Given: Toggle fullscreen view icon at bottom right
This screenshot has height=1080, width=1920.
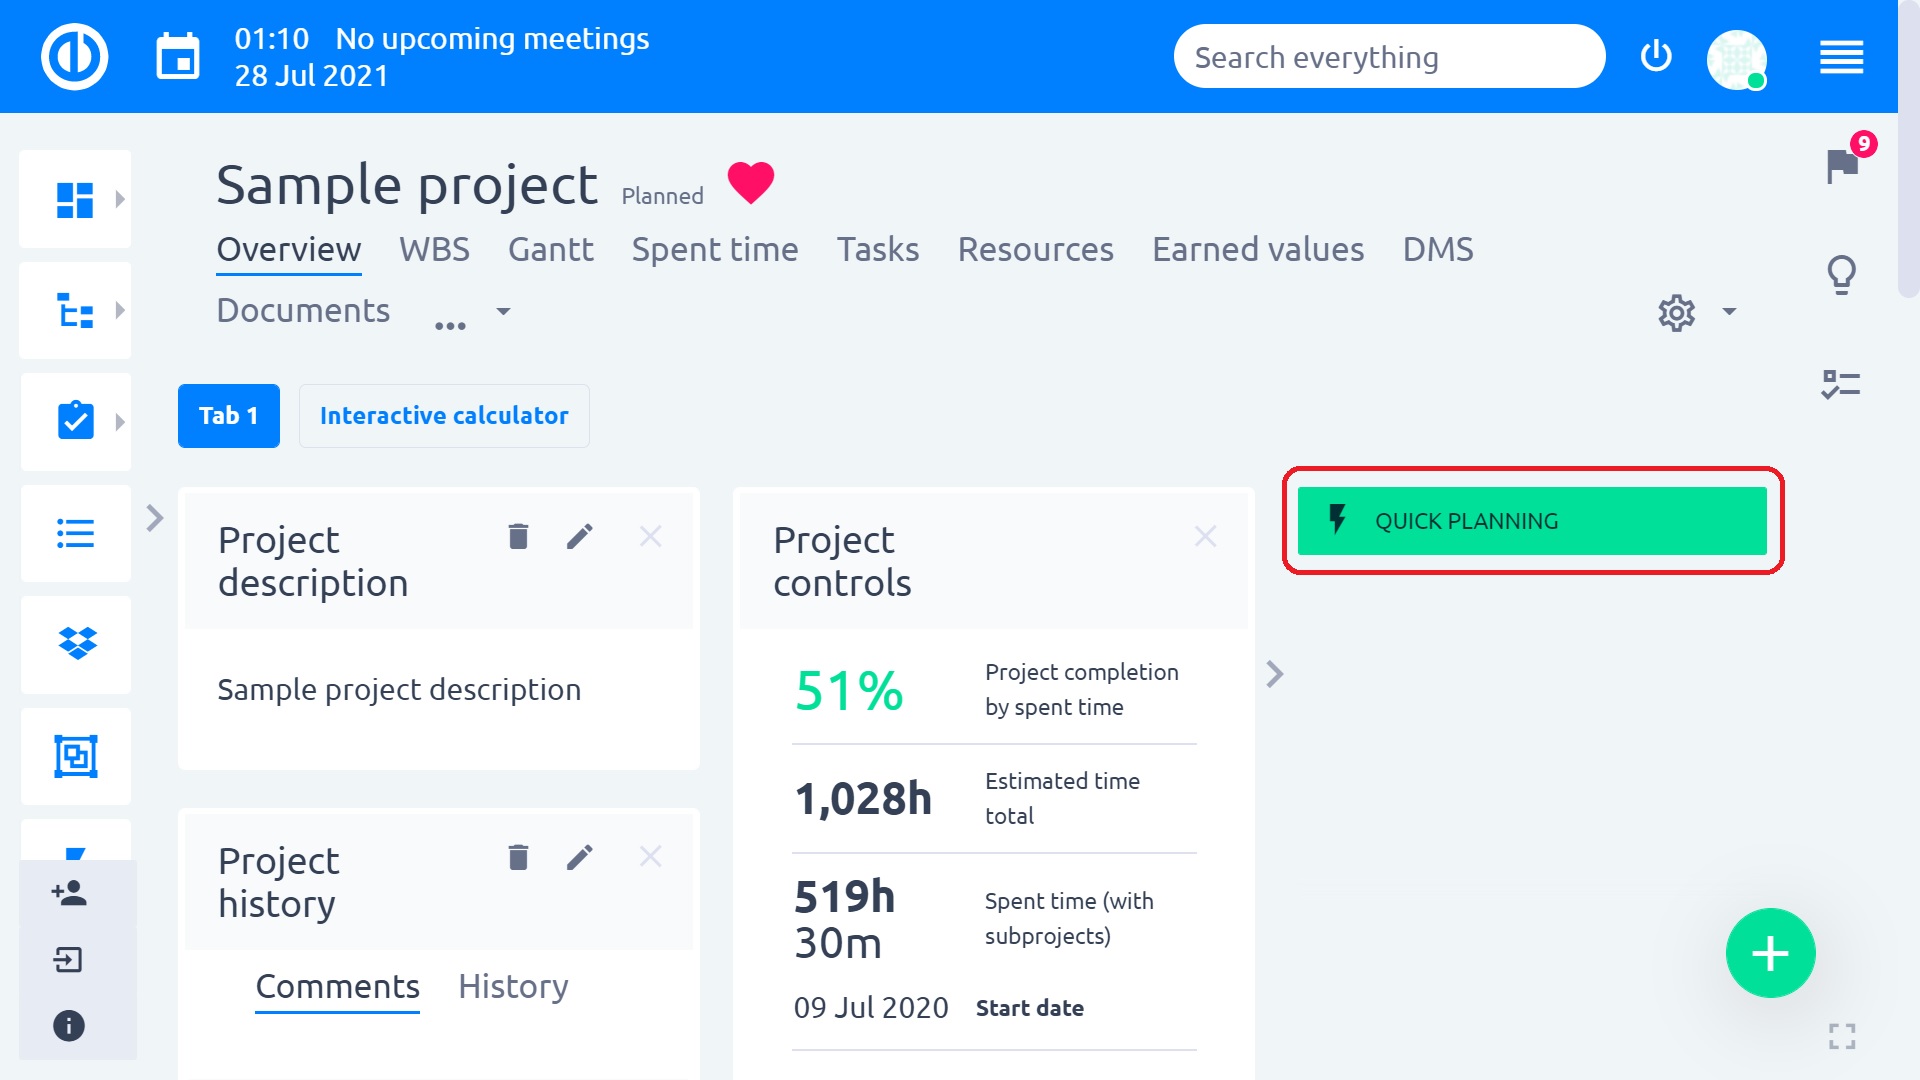Looking at the screenshot, I should click(x=1842, y=1036).
